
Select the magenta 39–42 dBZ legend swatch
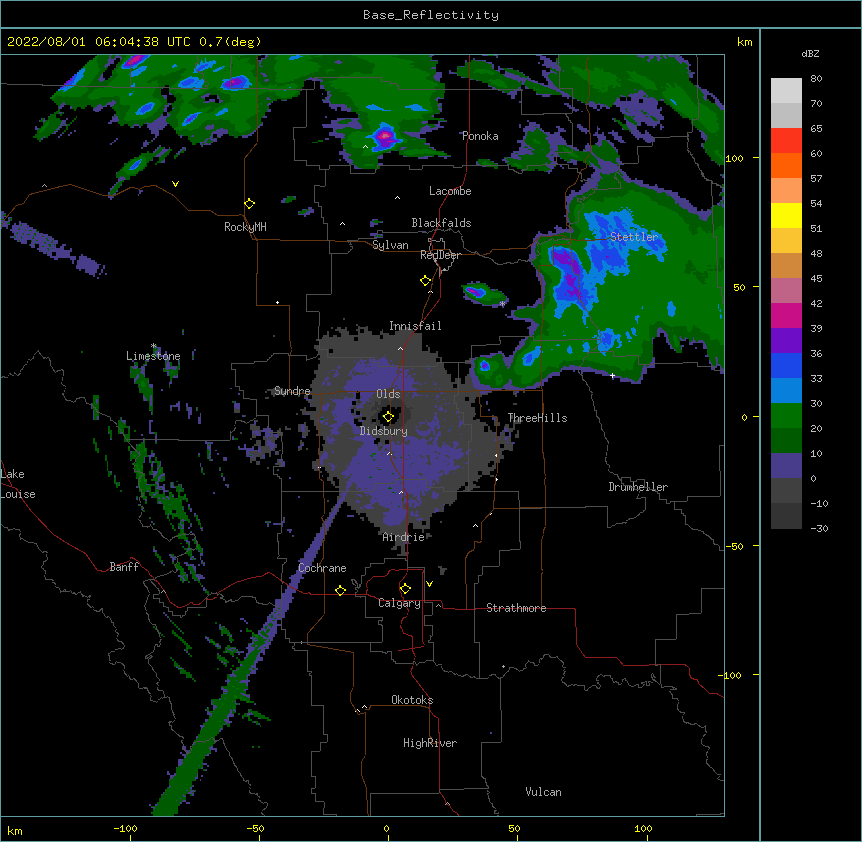786,316
